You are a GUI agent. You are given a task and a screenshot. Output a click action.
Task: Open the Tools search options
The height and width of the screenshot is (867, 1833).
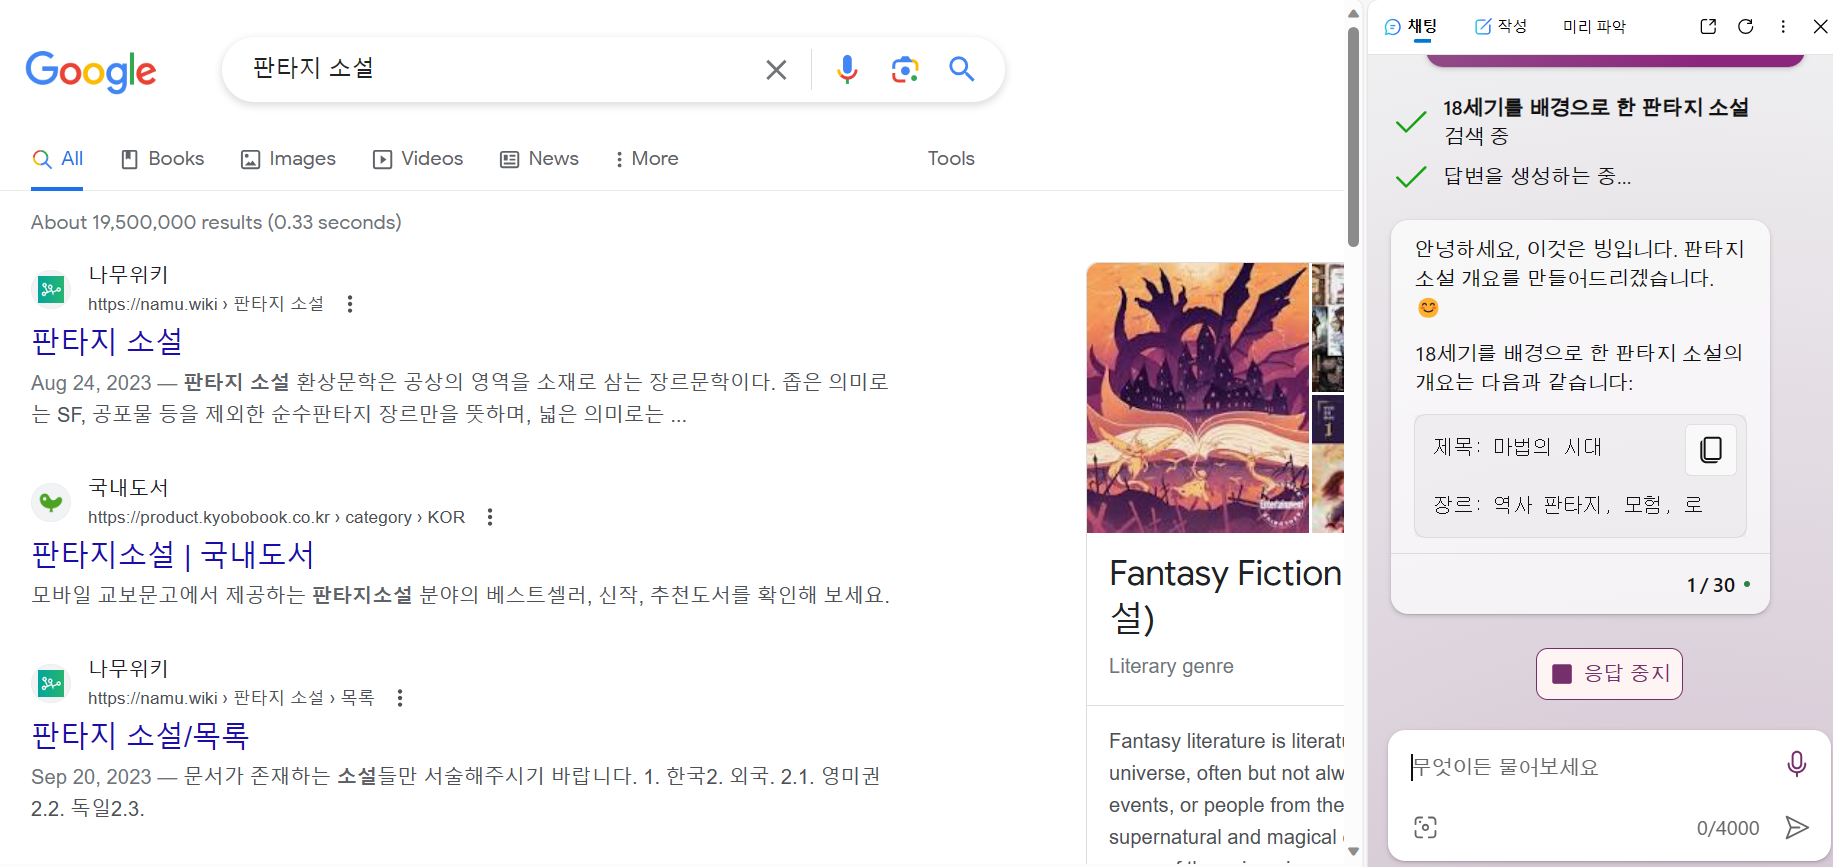click(950, 159)
